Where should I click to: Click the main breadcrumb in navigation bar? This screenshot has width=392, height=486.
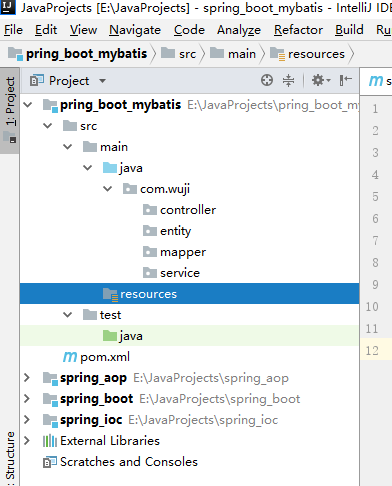click(x=233, y=54)
